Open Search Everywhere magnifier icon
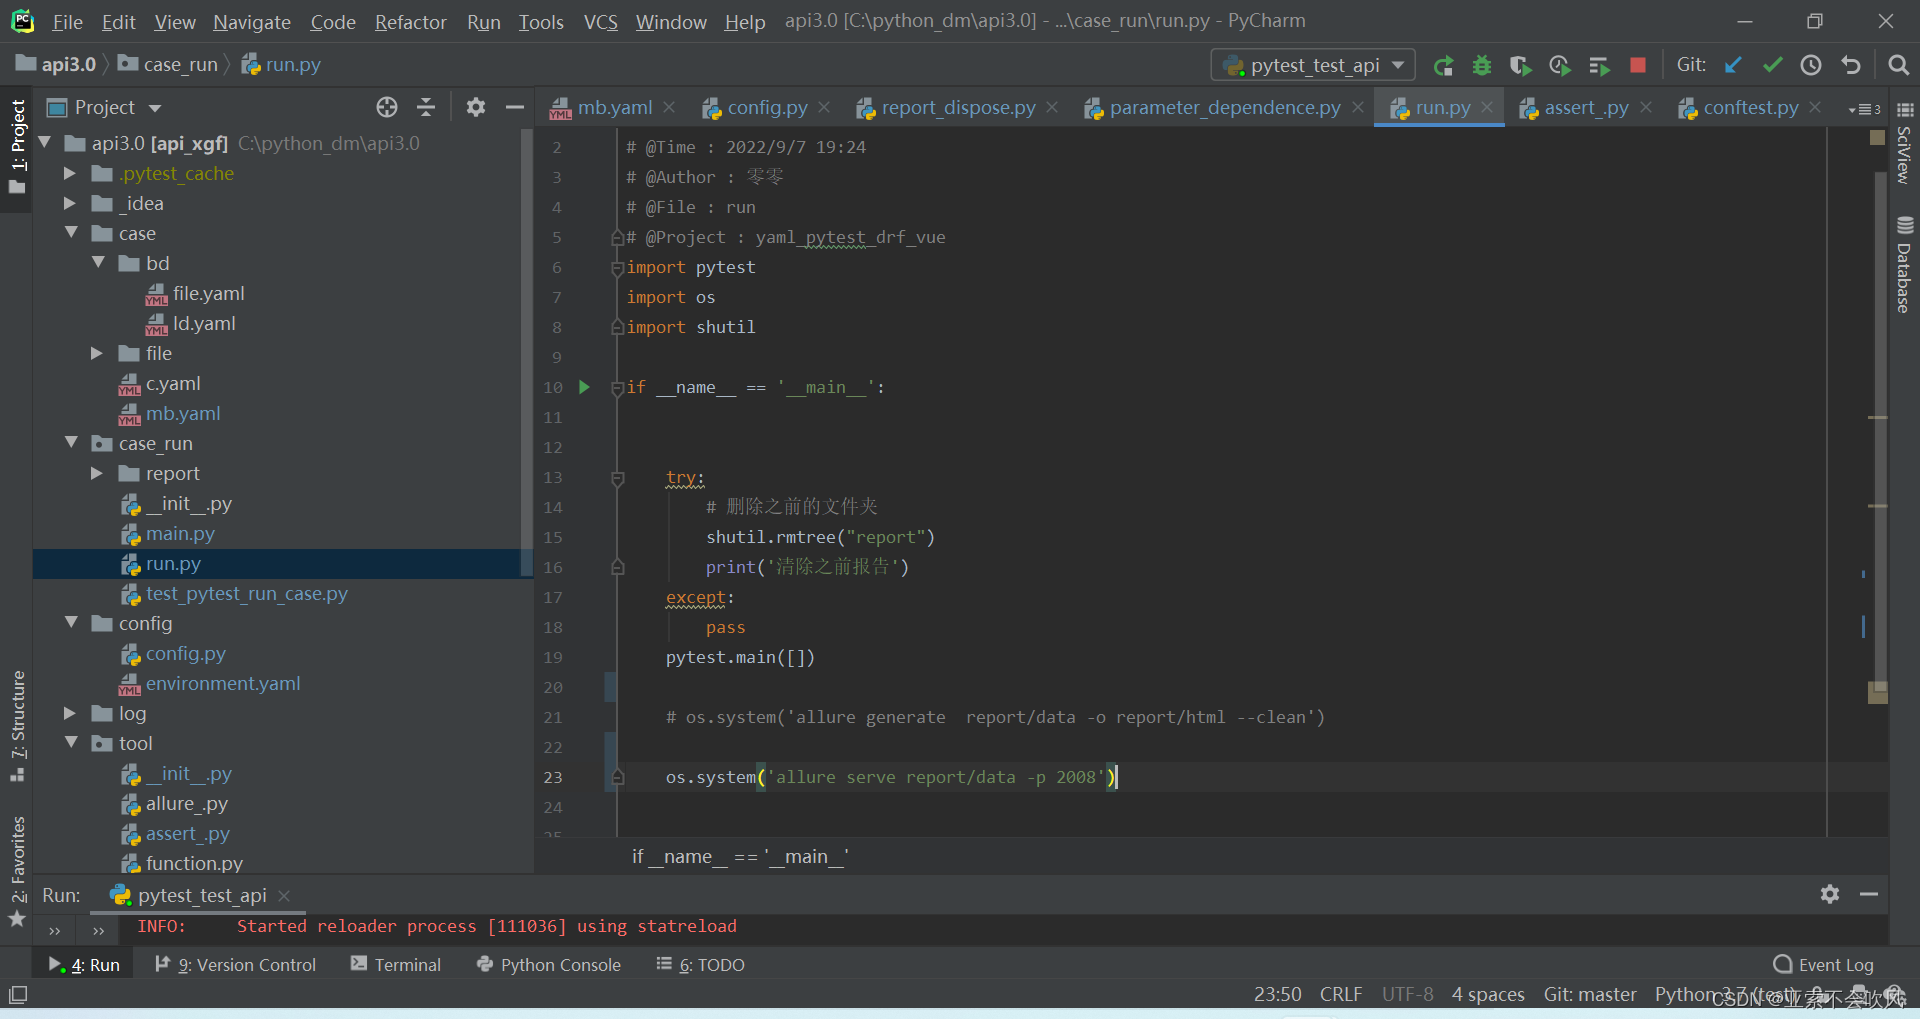This screenshot has height=1019, width=1920. click(x=1898, y=65)
